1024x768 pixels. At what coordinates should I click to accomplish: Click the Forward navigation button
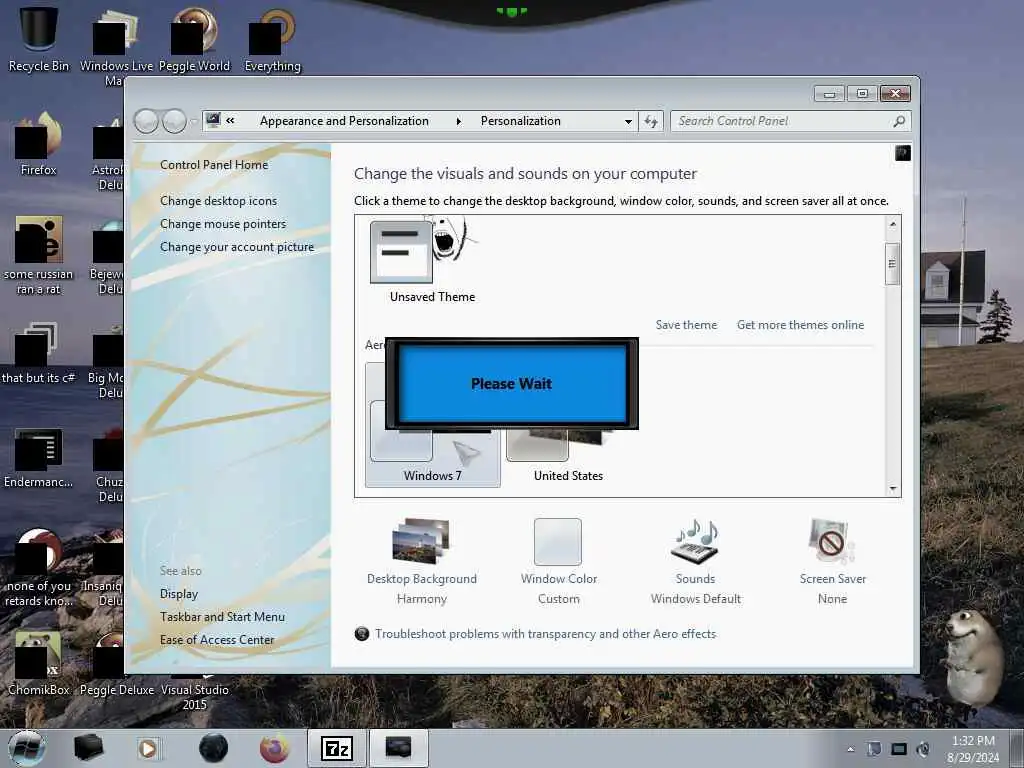pyautogui.click(x=174, y=121)
